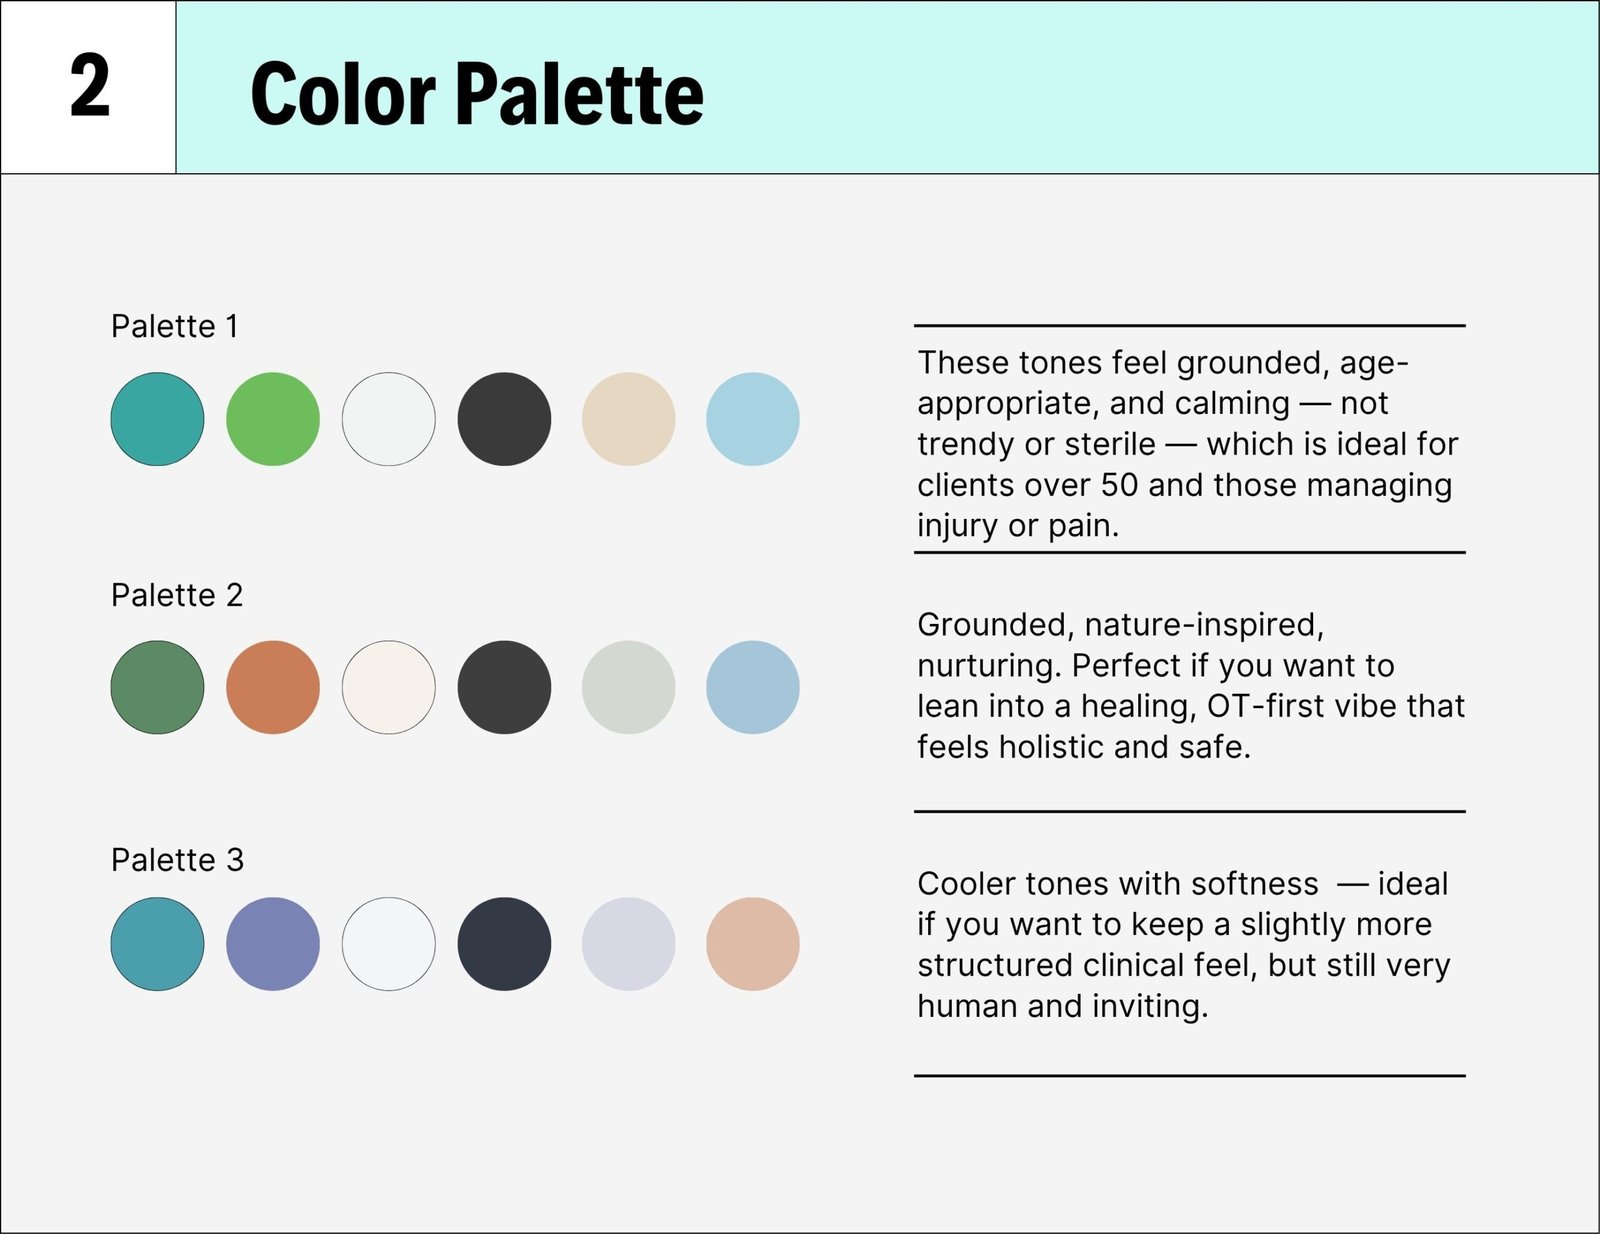The height and width of the screenshot is (1234, 1600).
Task: Click the soft blue swatch in Palette 2
Action: click(752, 687)
